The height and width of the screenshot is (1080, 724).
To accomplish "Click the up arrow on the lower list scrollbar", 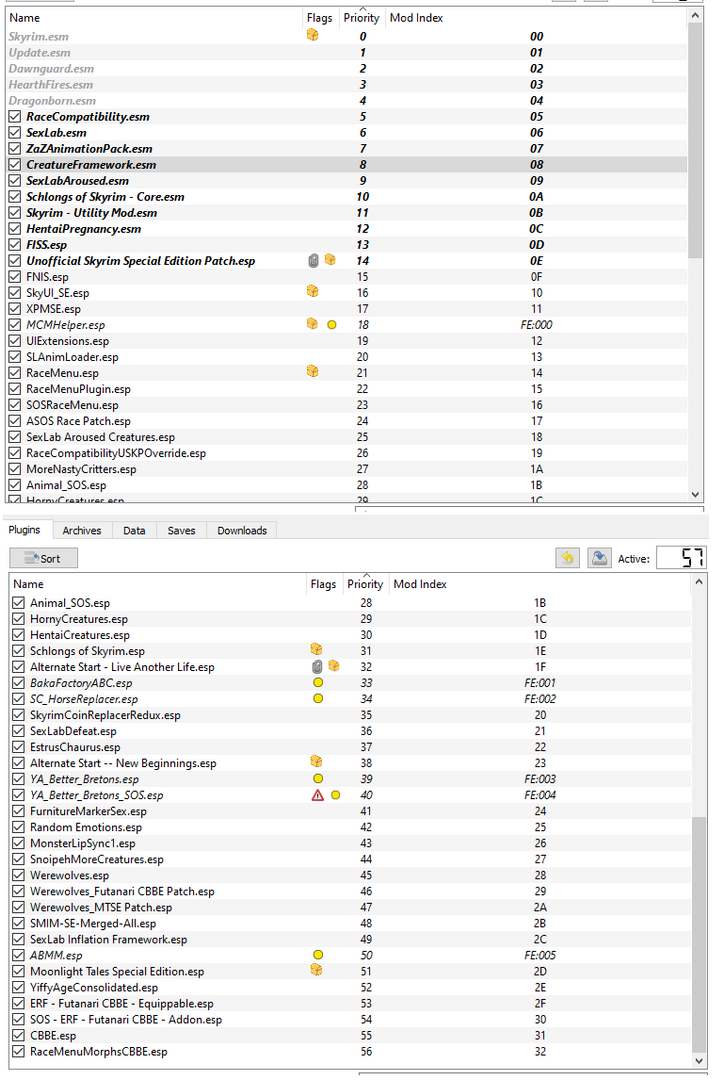I will pos(699,582).
